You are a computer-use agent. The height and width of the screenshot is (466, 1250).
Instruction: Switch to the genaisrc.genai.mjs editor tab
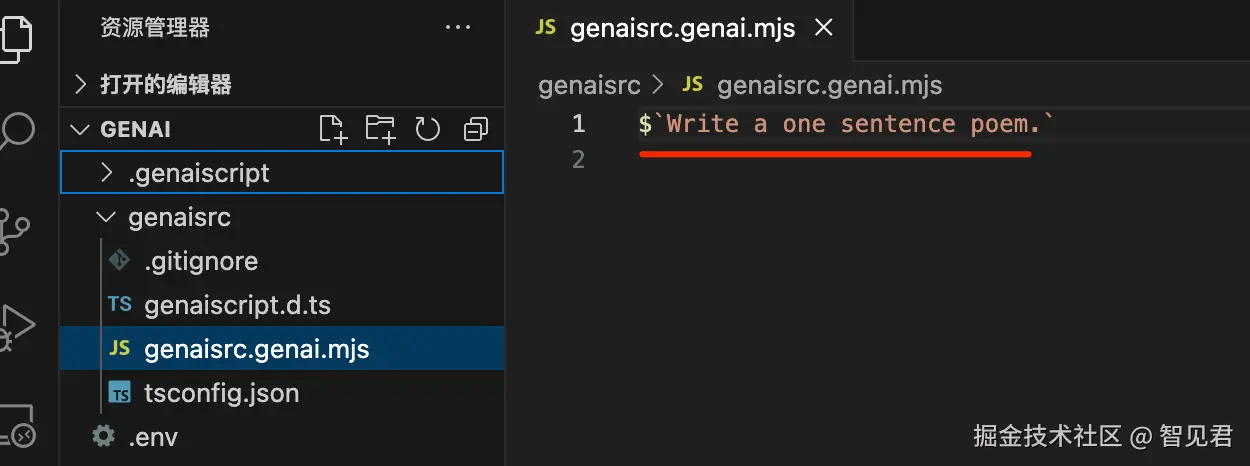(x=681, y=28)
